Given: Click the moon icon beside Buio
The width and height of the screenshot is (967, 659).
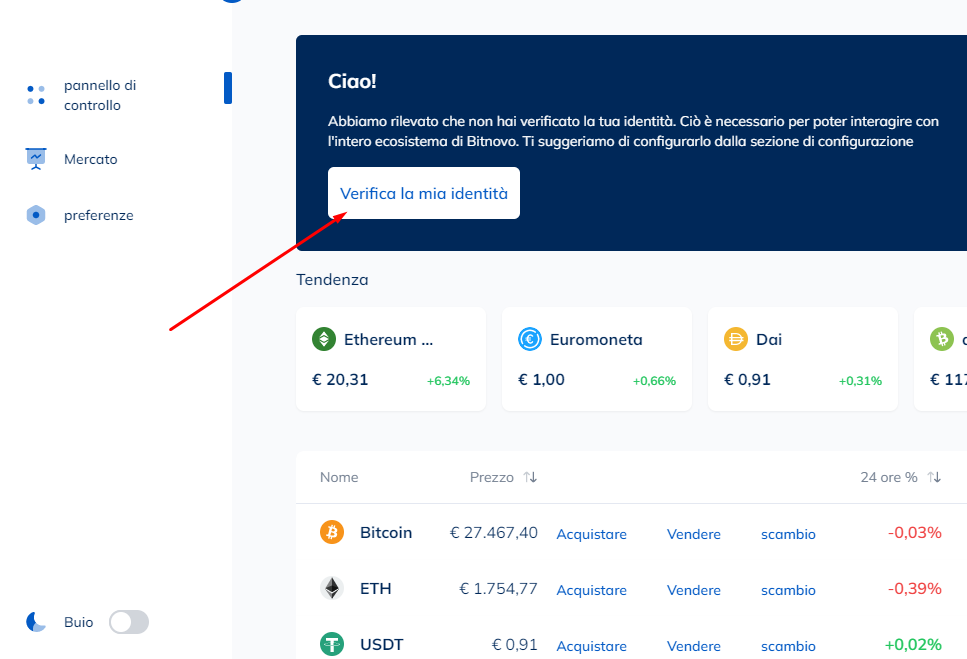Looking at the screenshot, I should tap(36, 622).
